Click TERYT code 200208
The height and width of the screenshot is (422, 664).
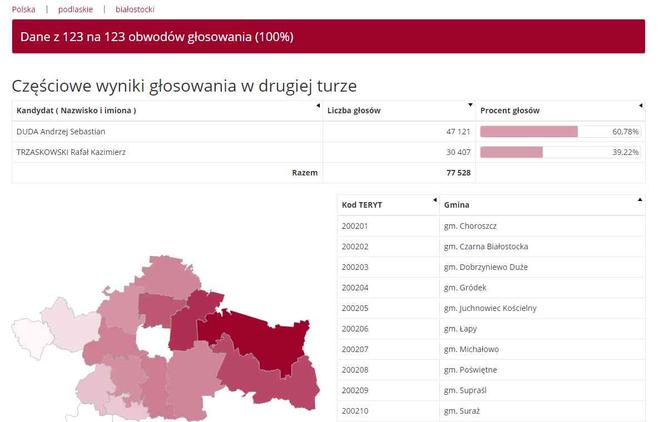[355, 370]
